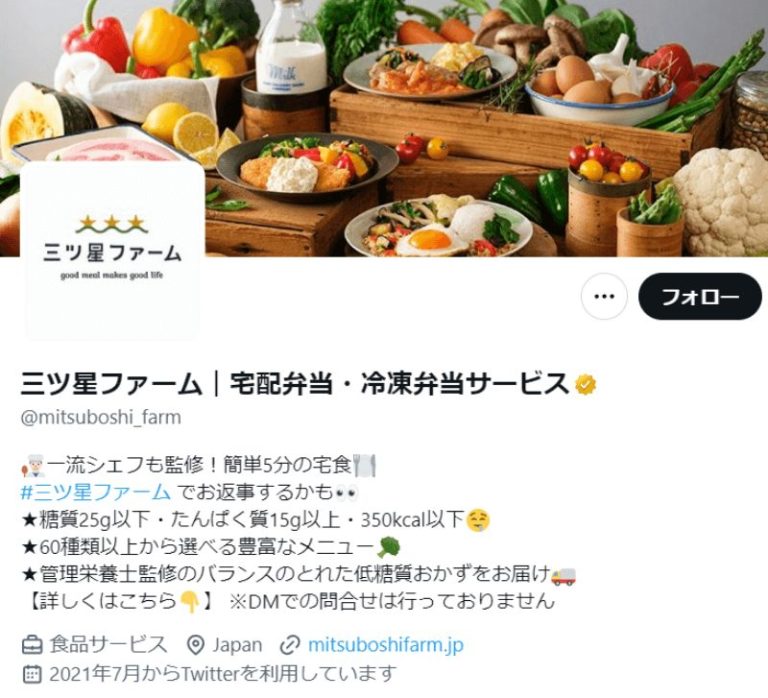
Task: Open the #三ツ星ファーム hashtag link
Action: (96, 492)
